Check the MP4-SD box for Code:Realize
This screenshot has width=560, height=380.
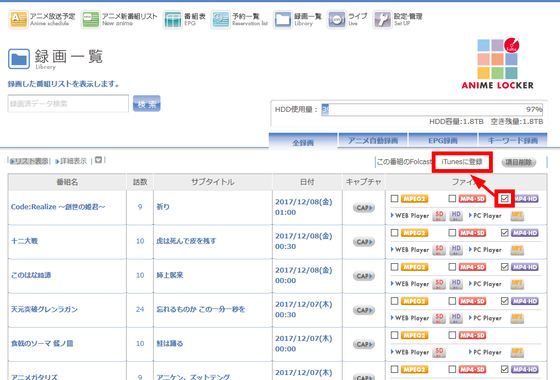pos(452,199)
